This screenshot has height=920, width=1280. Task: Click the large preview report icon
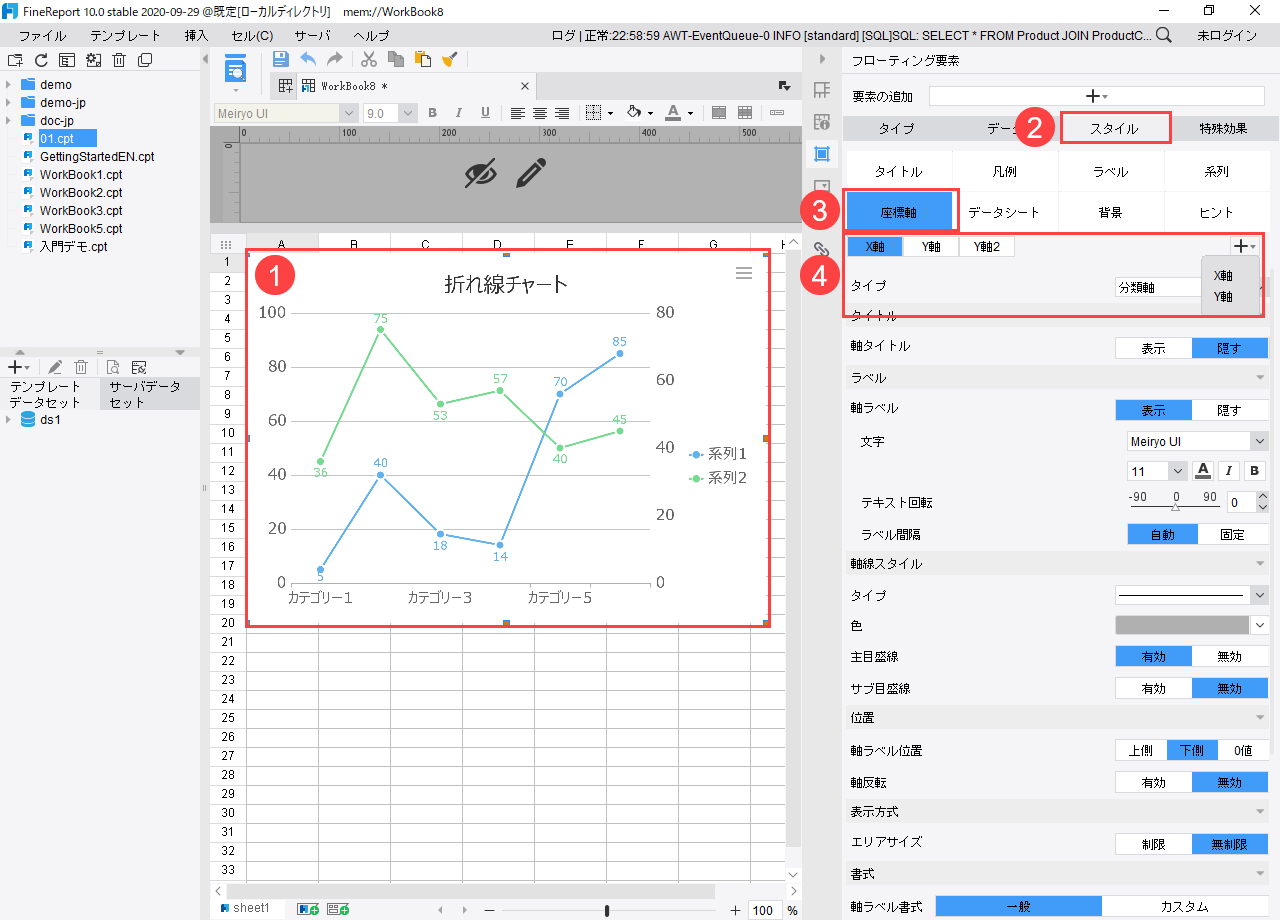pyautogui.click(x=237, y=70)
